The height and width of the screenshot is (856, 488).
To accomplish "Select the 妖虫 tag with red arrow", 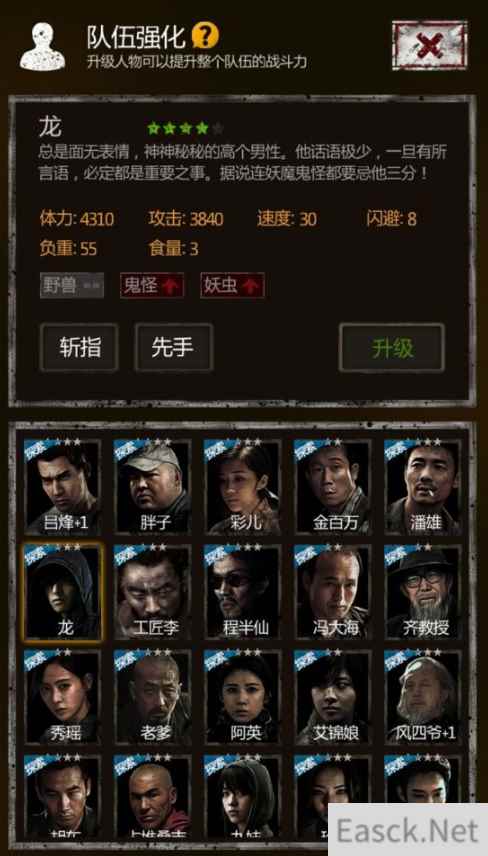I will pos(232,285).
